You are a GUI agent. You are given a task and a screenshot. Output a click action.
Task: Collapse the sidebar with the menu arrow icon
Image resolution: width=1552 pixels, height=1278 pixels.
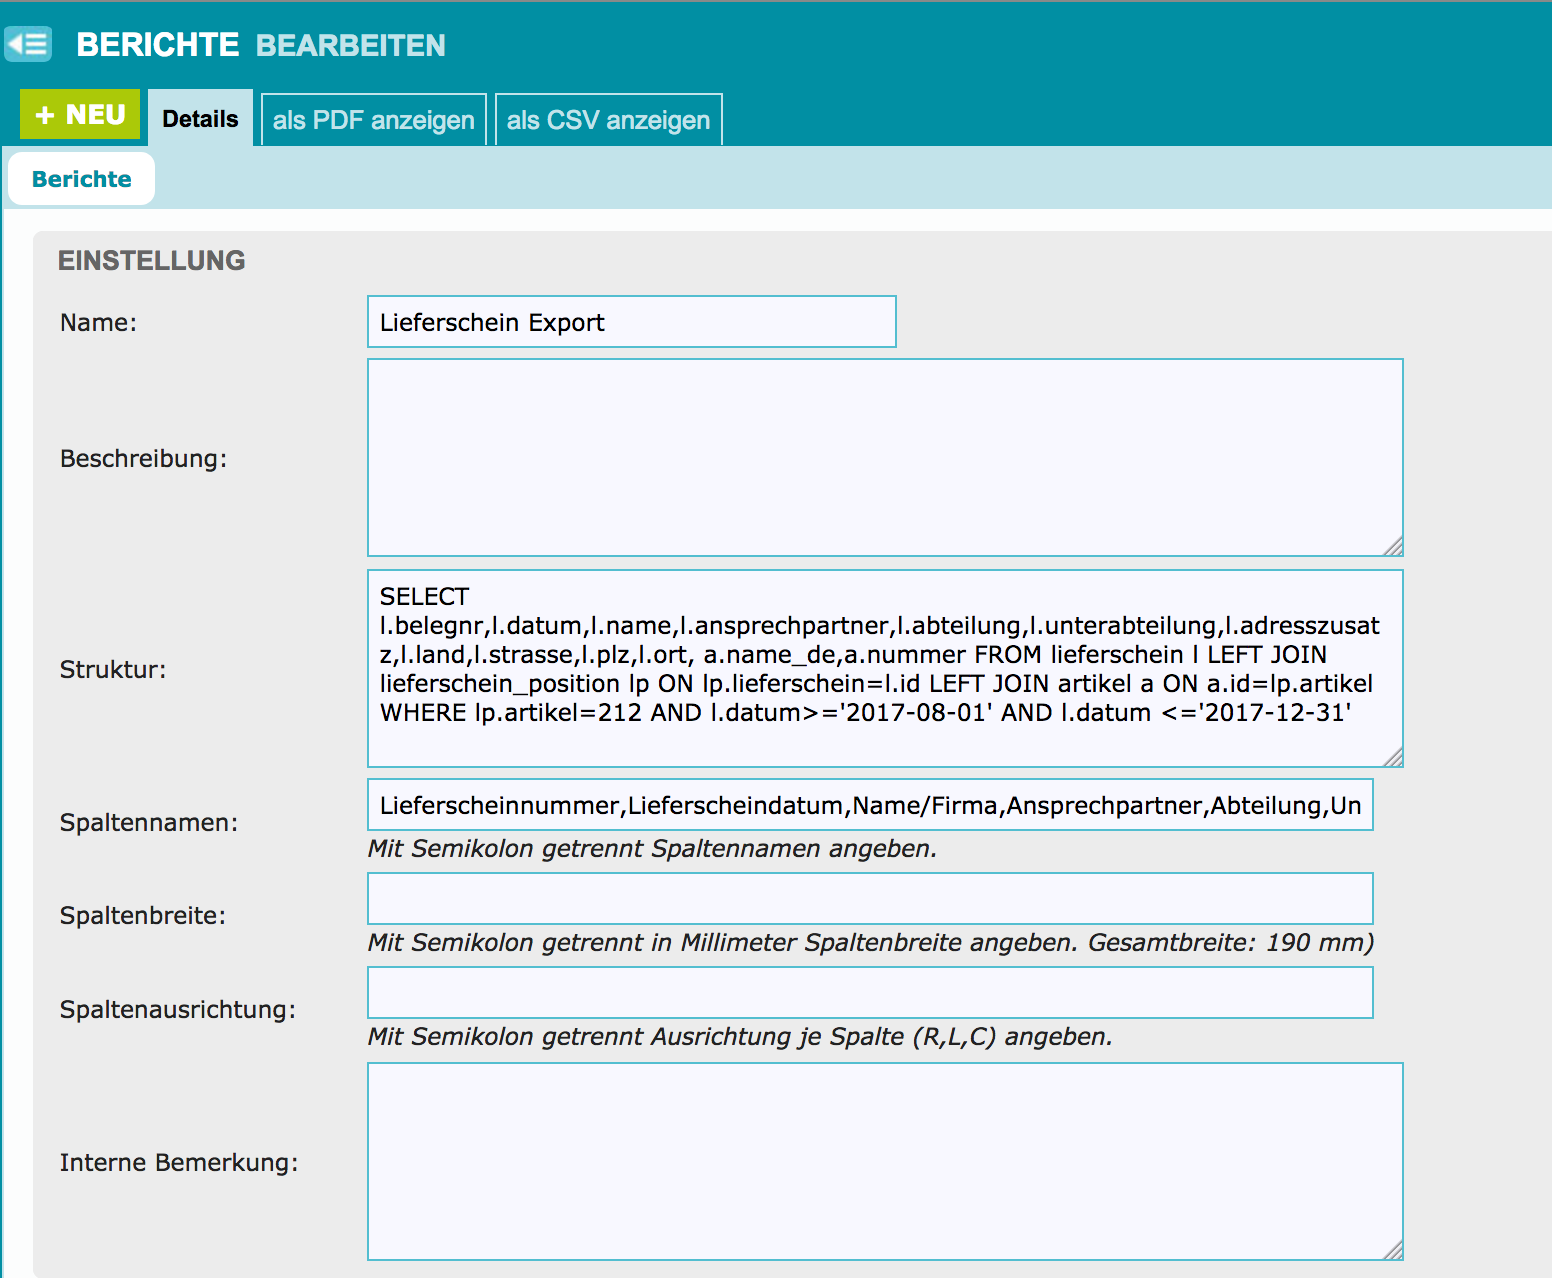(28, 44)
